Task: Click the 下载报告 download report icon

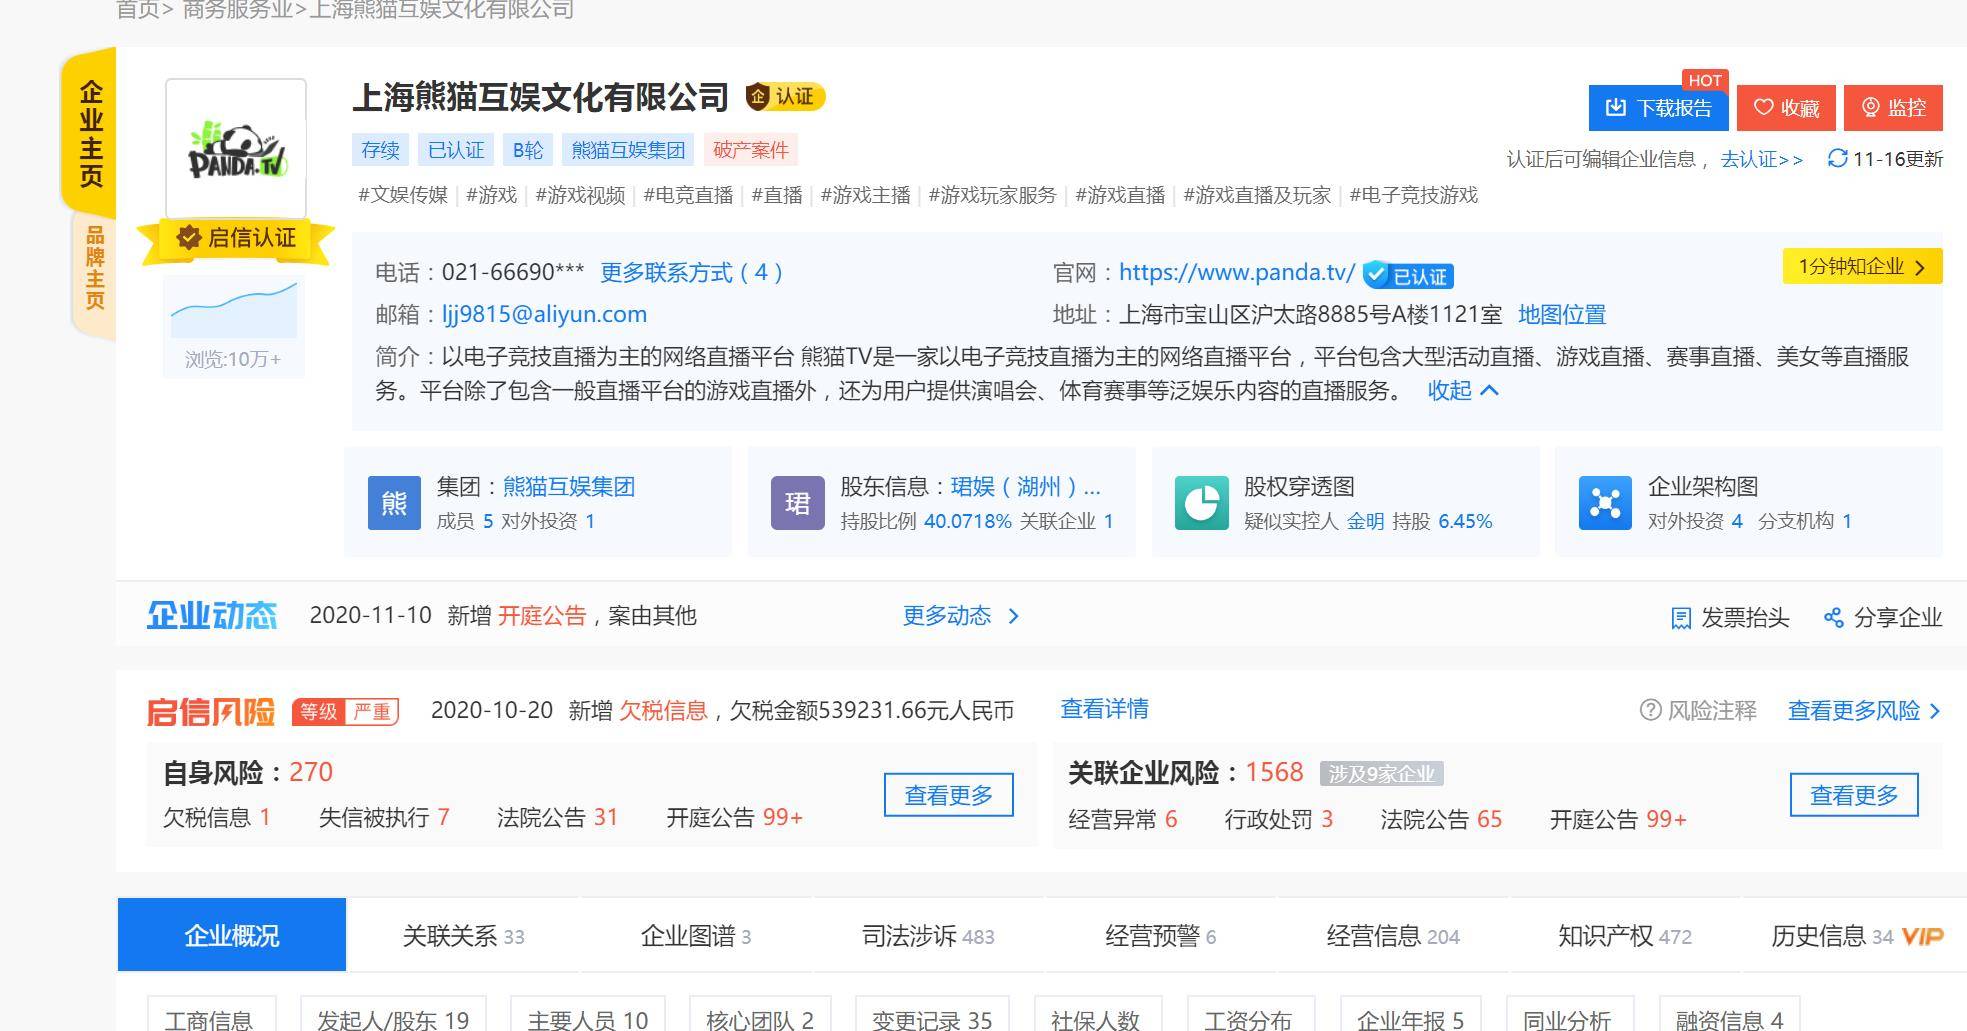Action: pyautogui.click(x=1616, y=107)
